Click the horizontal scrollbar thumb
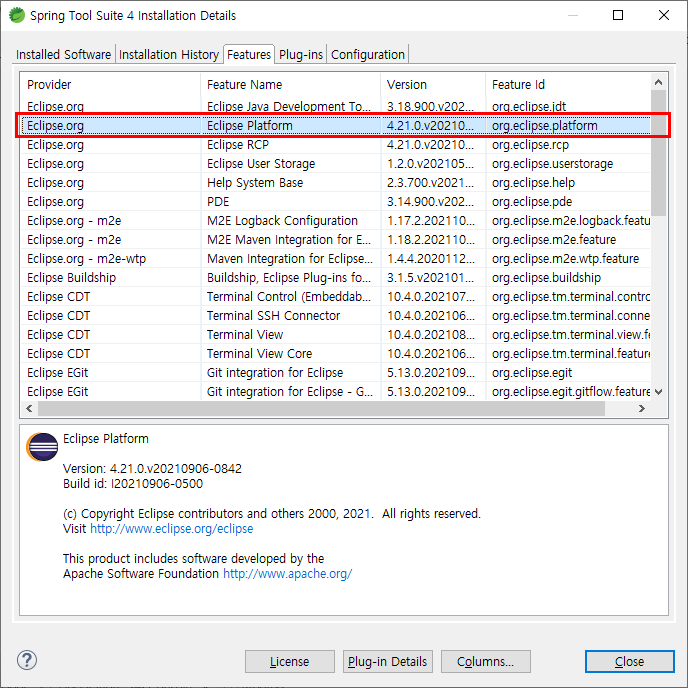Image resolution: width=688 pixels, height=688 pixels. tap(321, 408)
